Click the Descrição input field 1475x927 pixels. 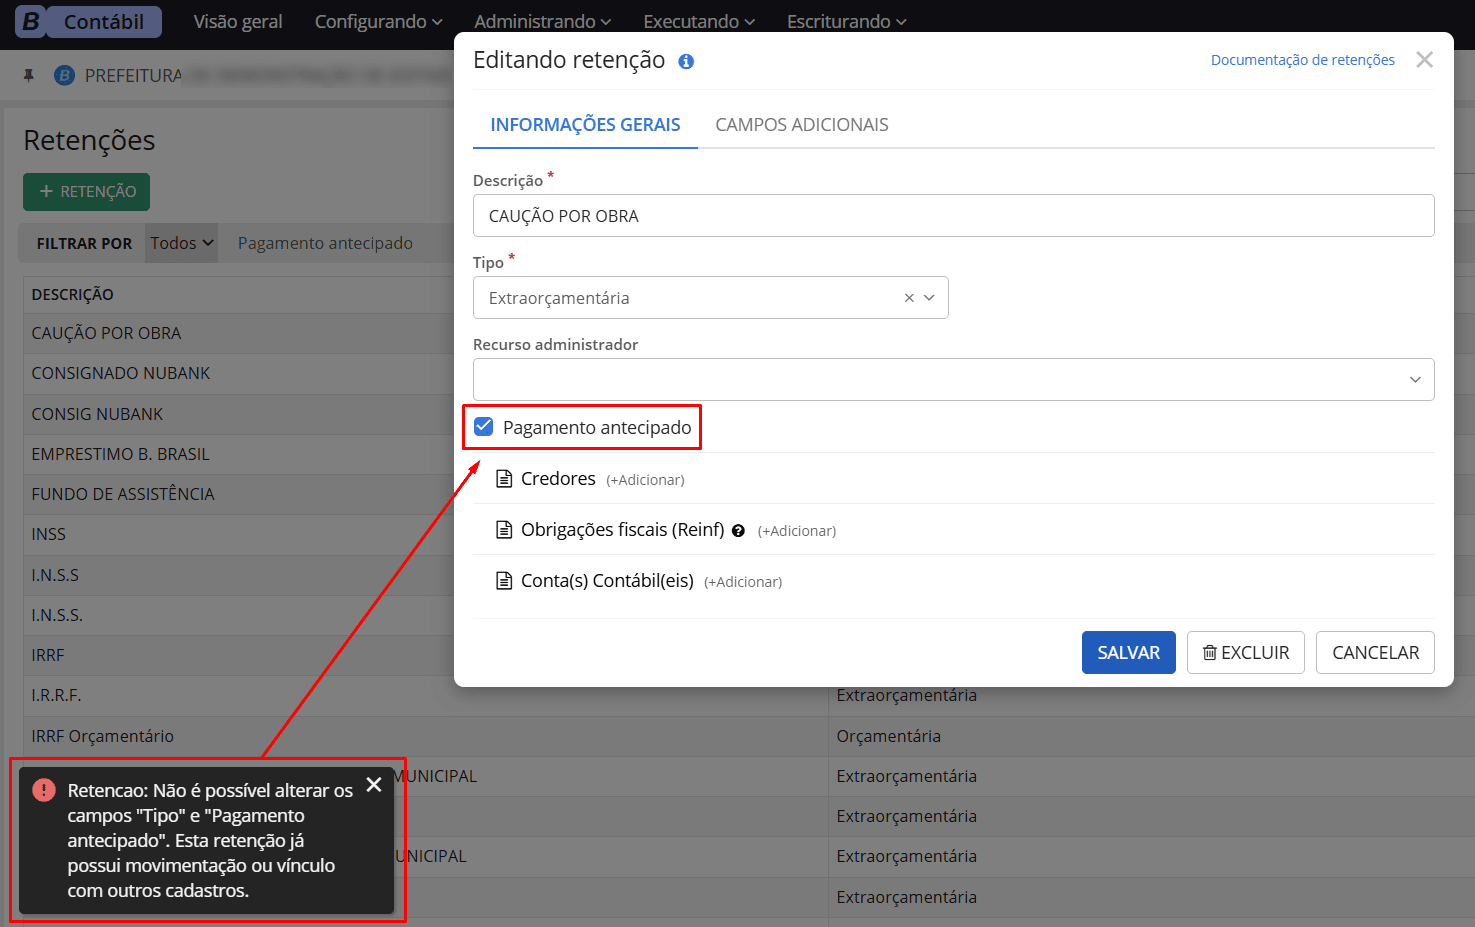pyautogui.click(x=953, y=216)
